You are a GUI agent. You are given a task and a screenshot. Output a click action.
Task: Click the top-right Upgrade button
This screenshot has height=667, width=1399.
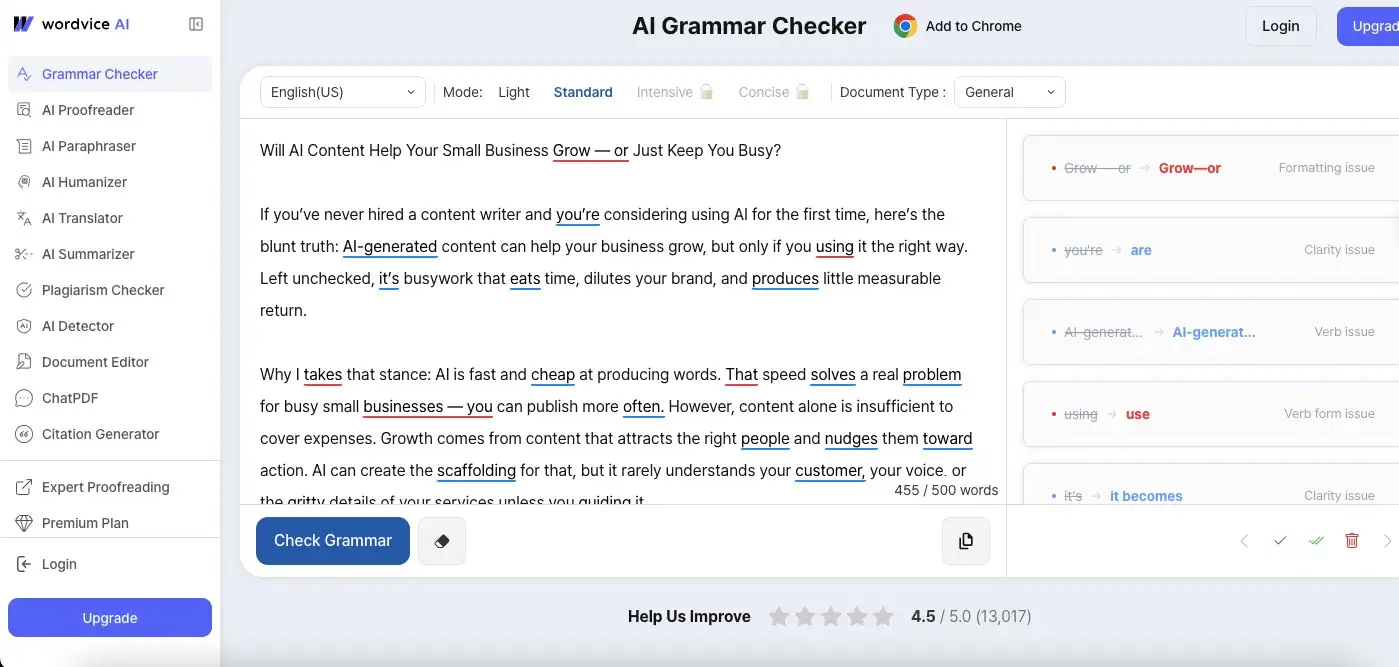point(1369,26)
